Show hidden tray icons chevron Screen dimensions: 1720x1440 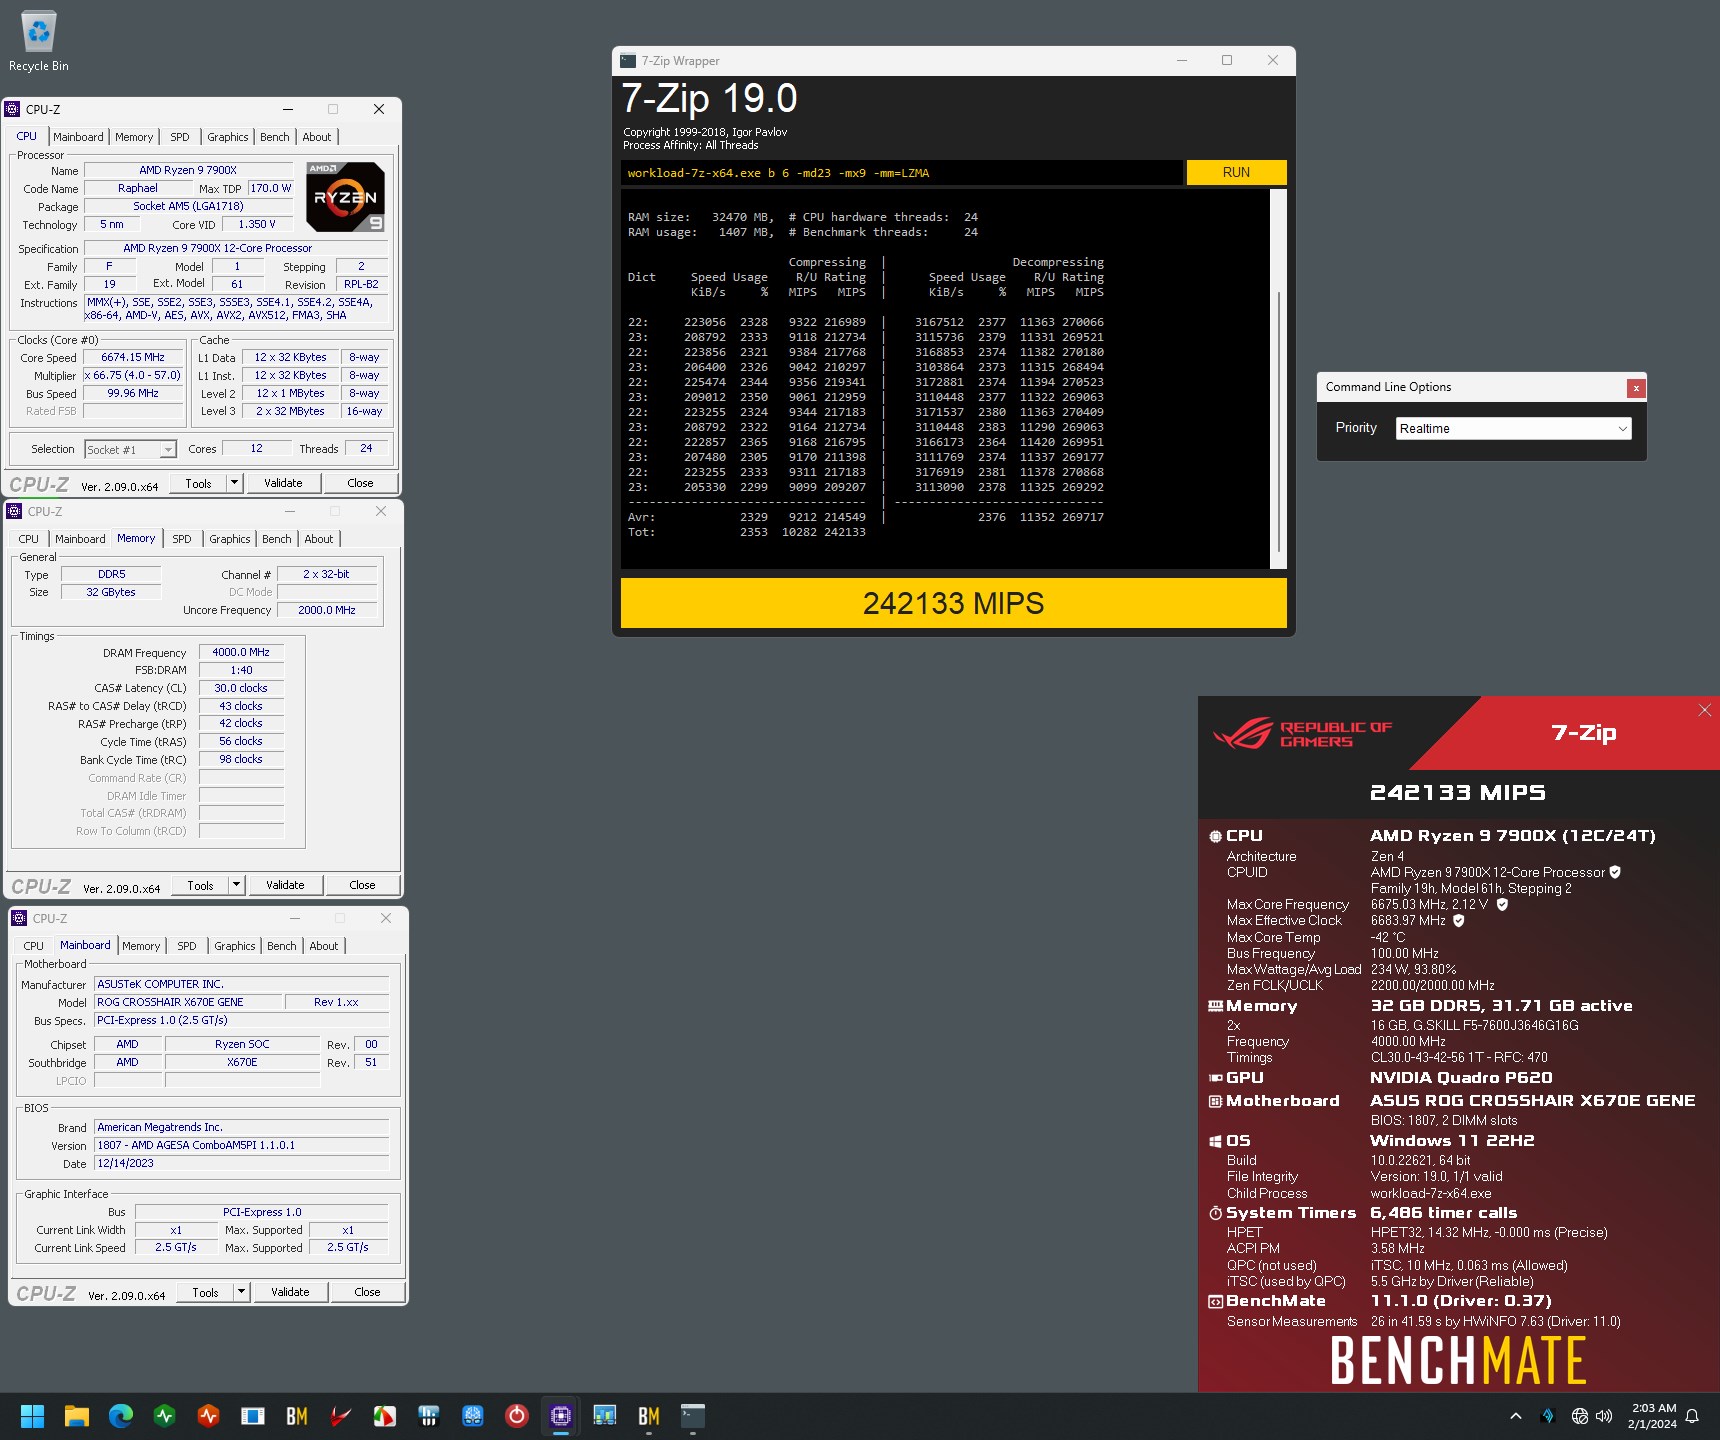[x=1516, y=1416]
